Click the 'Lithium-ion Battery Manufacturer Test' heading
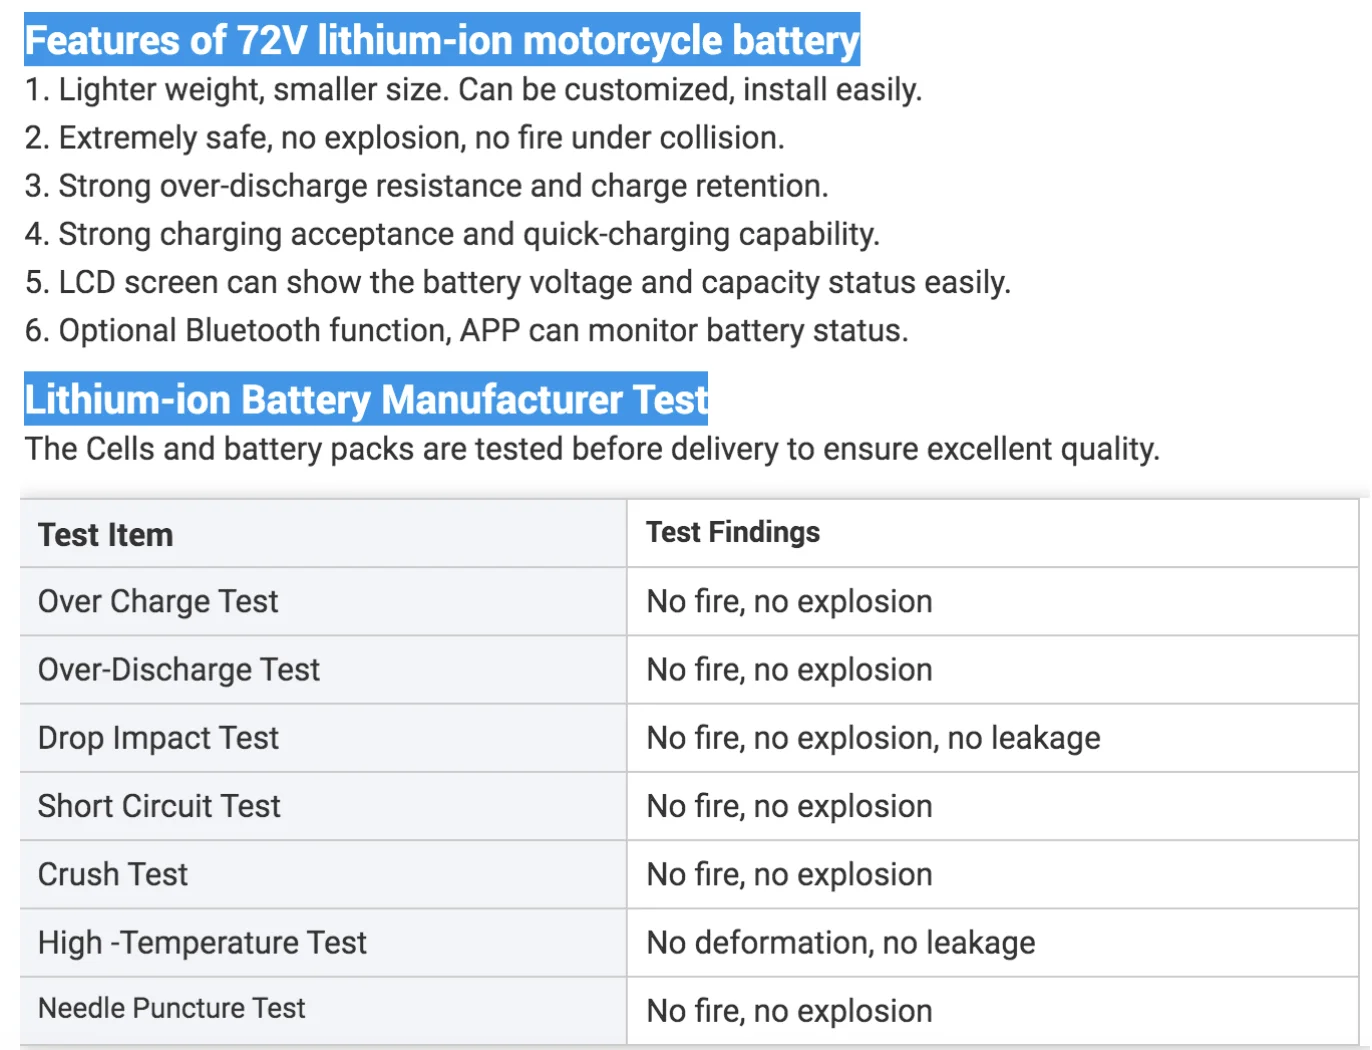 (366, 399)
